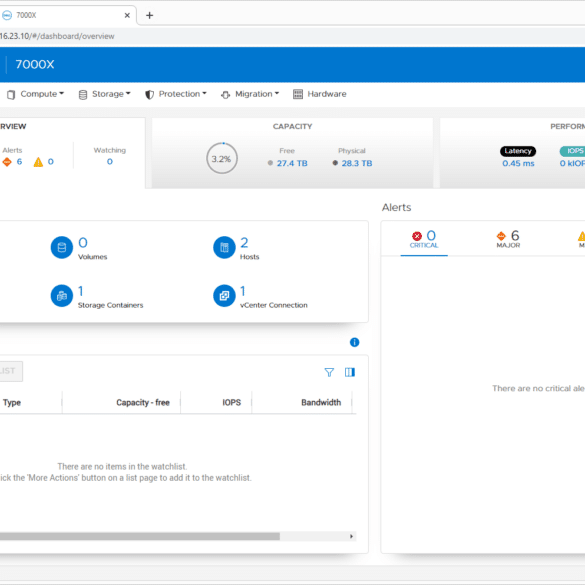This screenshot has height=585, width=585.
Task: Open the 1 vCenter Connection link
Action: coord(243,291)
